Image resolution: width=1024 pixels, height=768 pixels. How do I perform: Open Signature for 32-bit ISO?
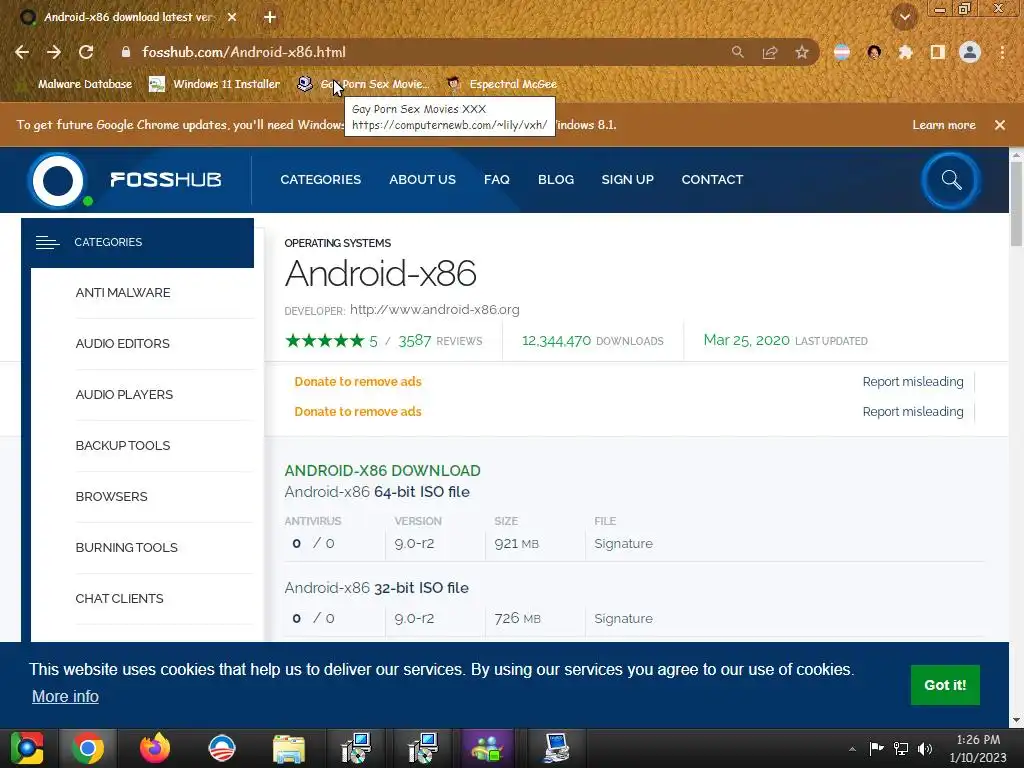623,618
